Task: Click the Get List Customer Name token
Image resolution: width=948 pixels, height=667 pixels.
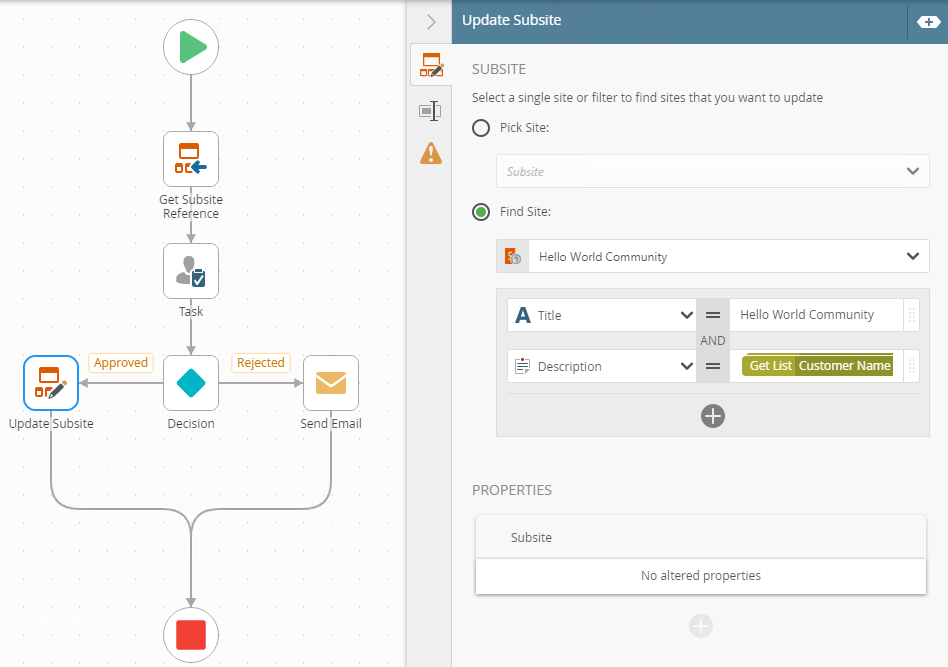Action: [818, 365]
